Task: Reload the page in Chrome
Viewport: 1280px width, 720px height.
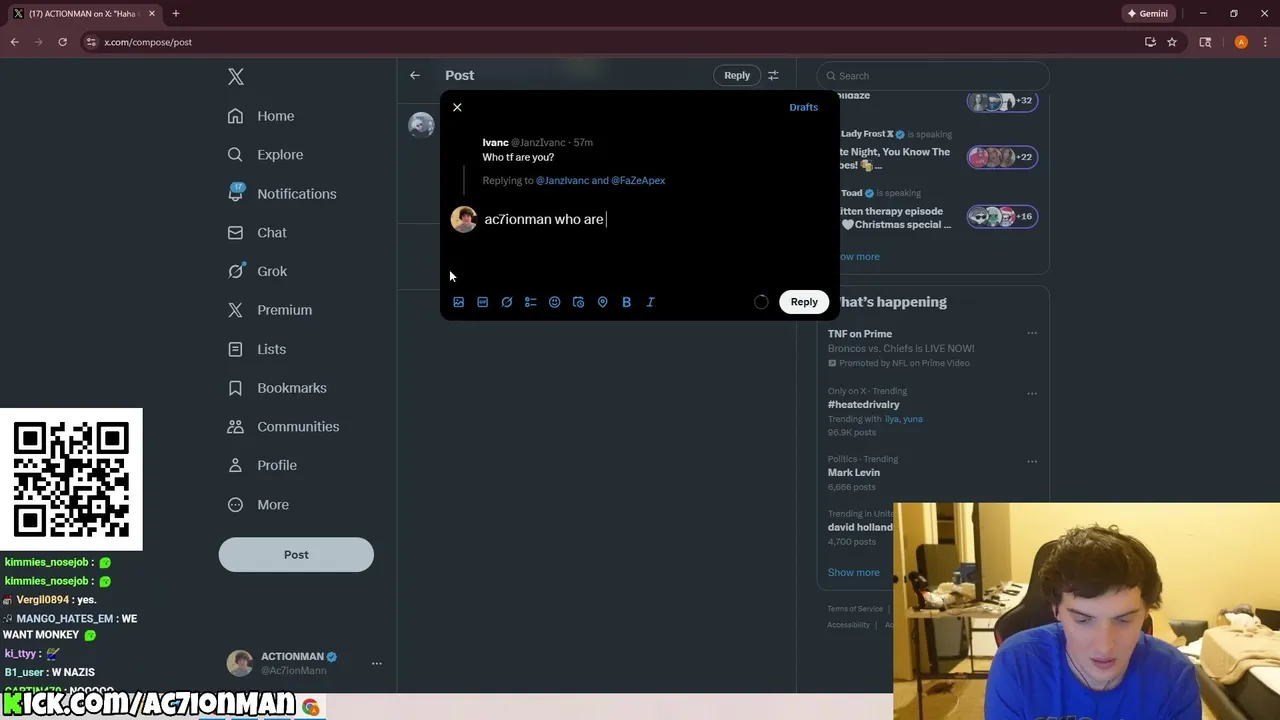Action: 62,42
